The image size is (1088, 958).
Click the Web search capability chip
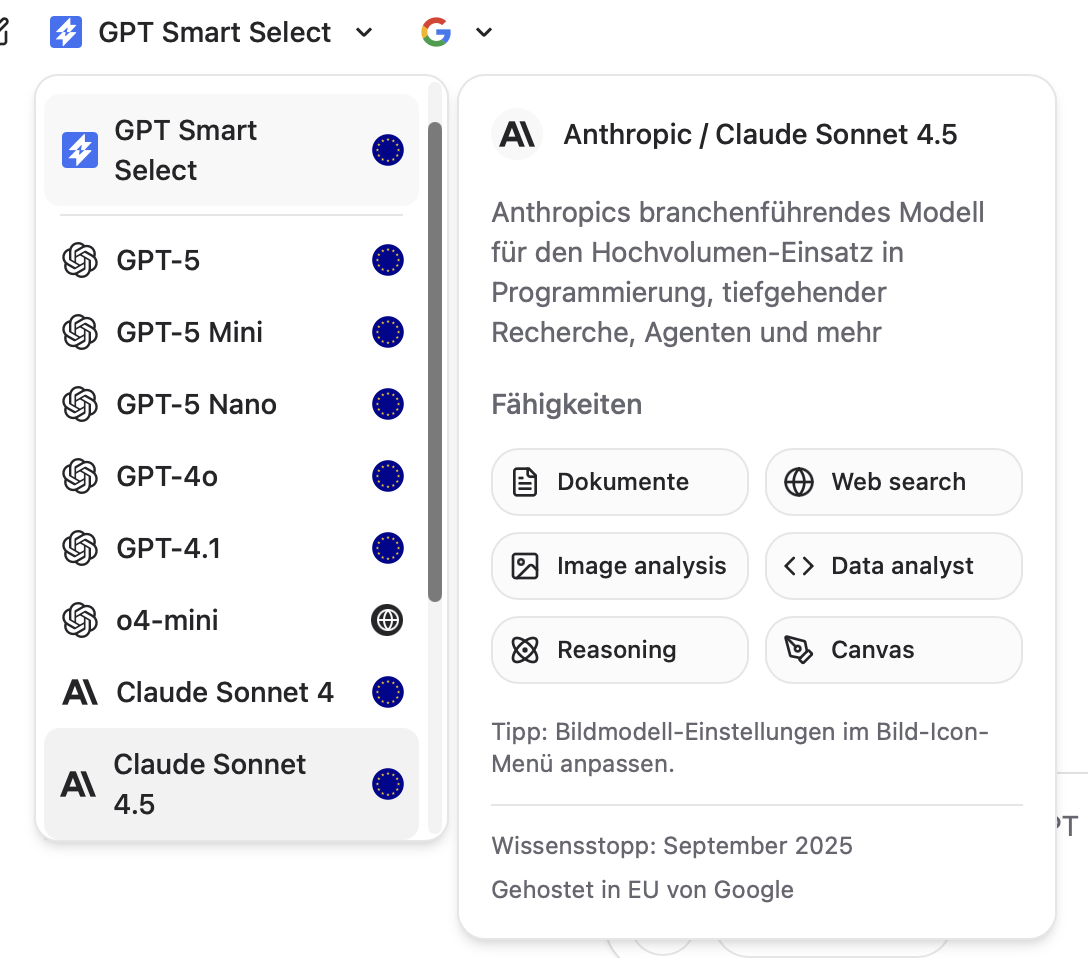pyautogui.click(x=894, y=481)
